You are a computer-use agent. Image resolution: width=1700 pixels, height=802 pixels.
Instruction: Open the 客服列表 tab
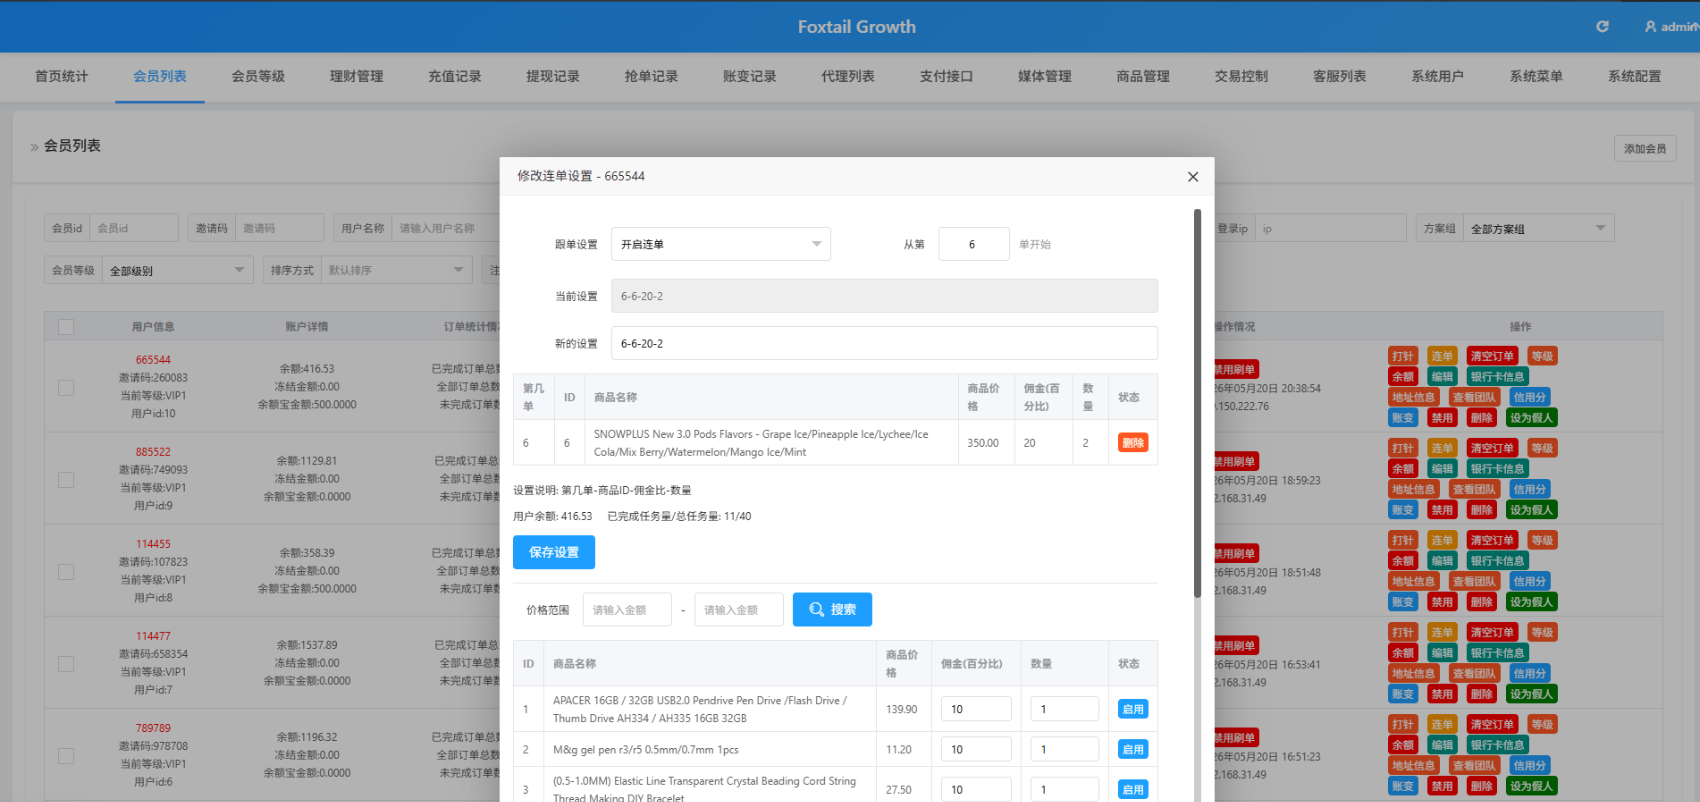point(1339,77)
